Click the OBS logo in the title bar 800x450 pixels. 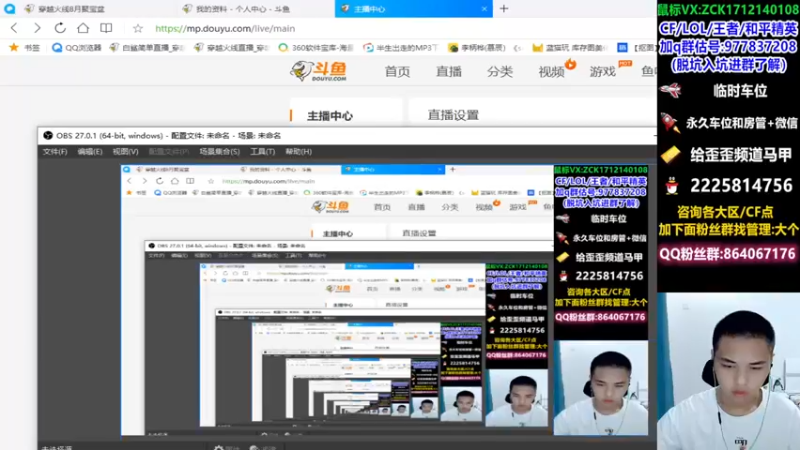48,135
